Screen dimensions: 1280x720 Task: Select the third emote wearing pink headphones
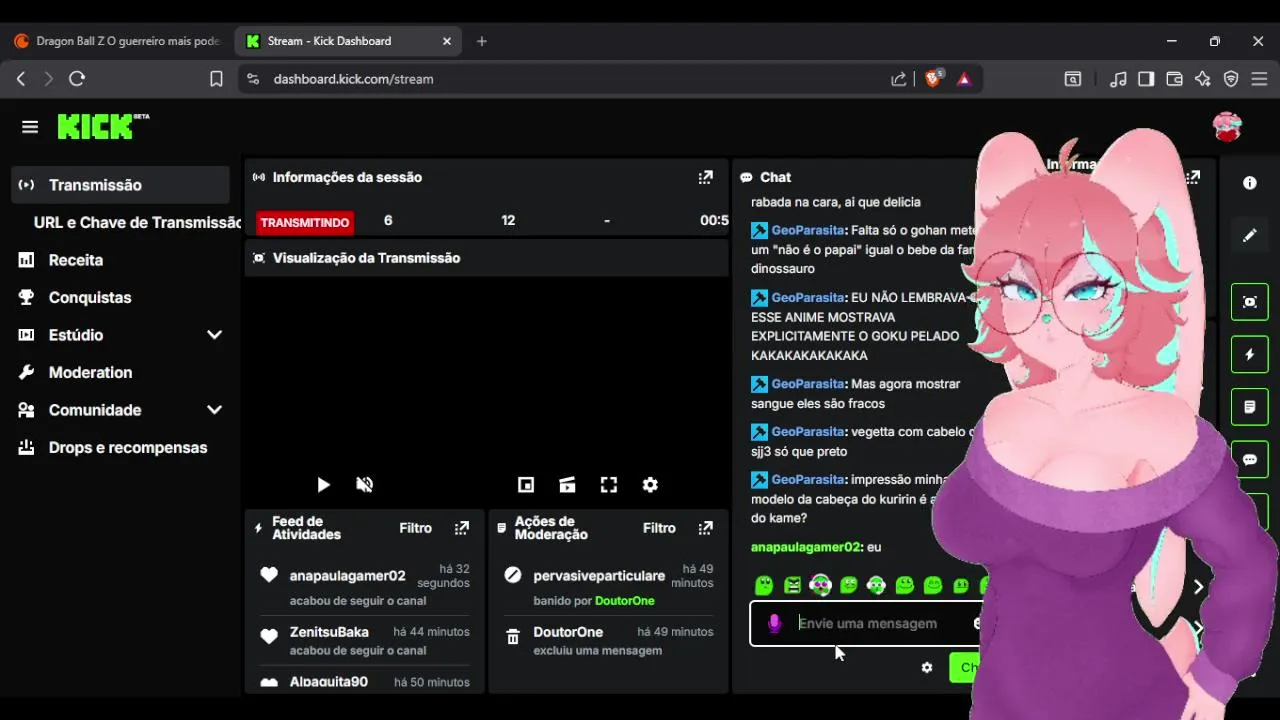820,586
